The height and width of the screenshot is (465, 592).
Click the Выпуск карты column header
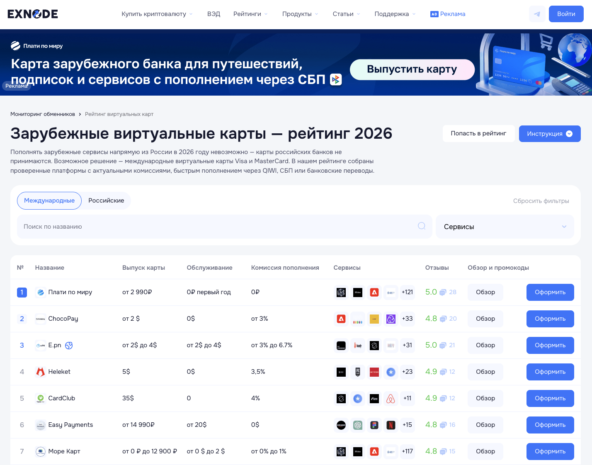[x=143, y=268]
